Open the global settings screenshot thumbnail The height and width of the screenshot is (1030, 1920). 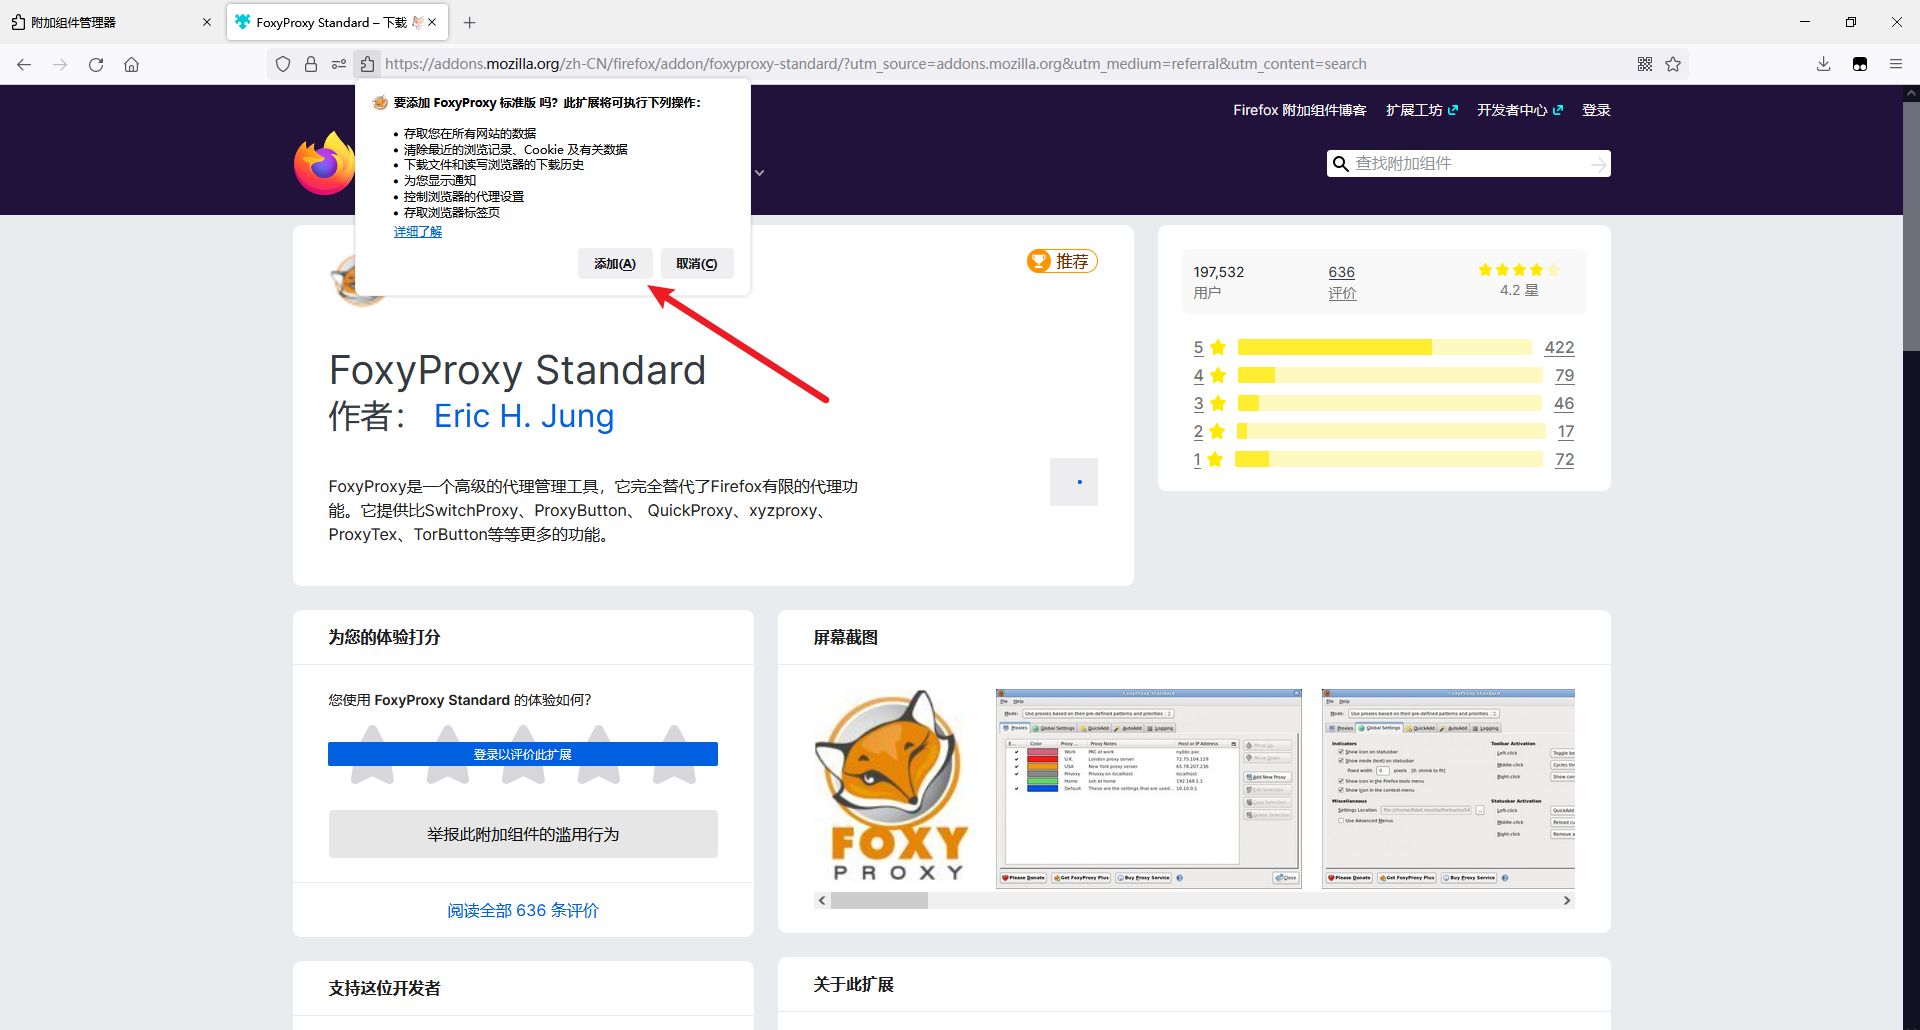[x=1448, y=788]
